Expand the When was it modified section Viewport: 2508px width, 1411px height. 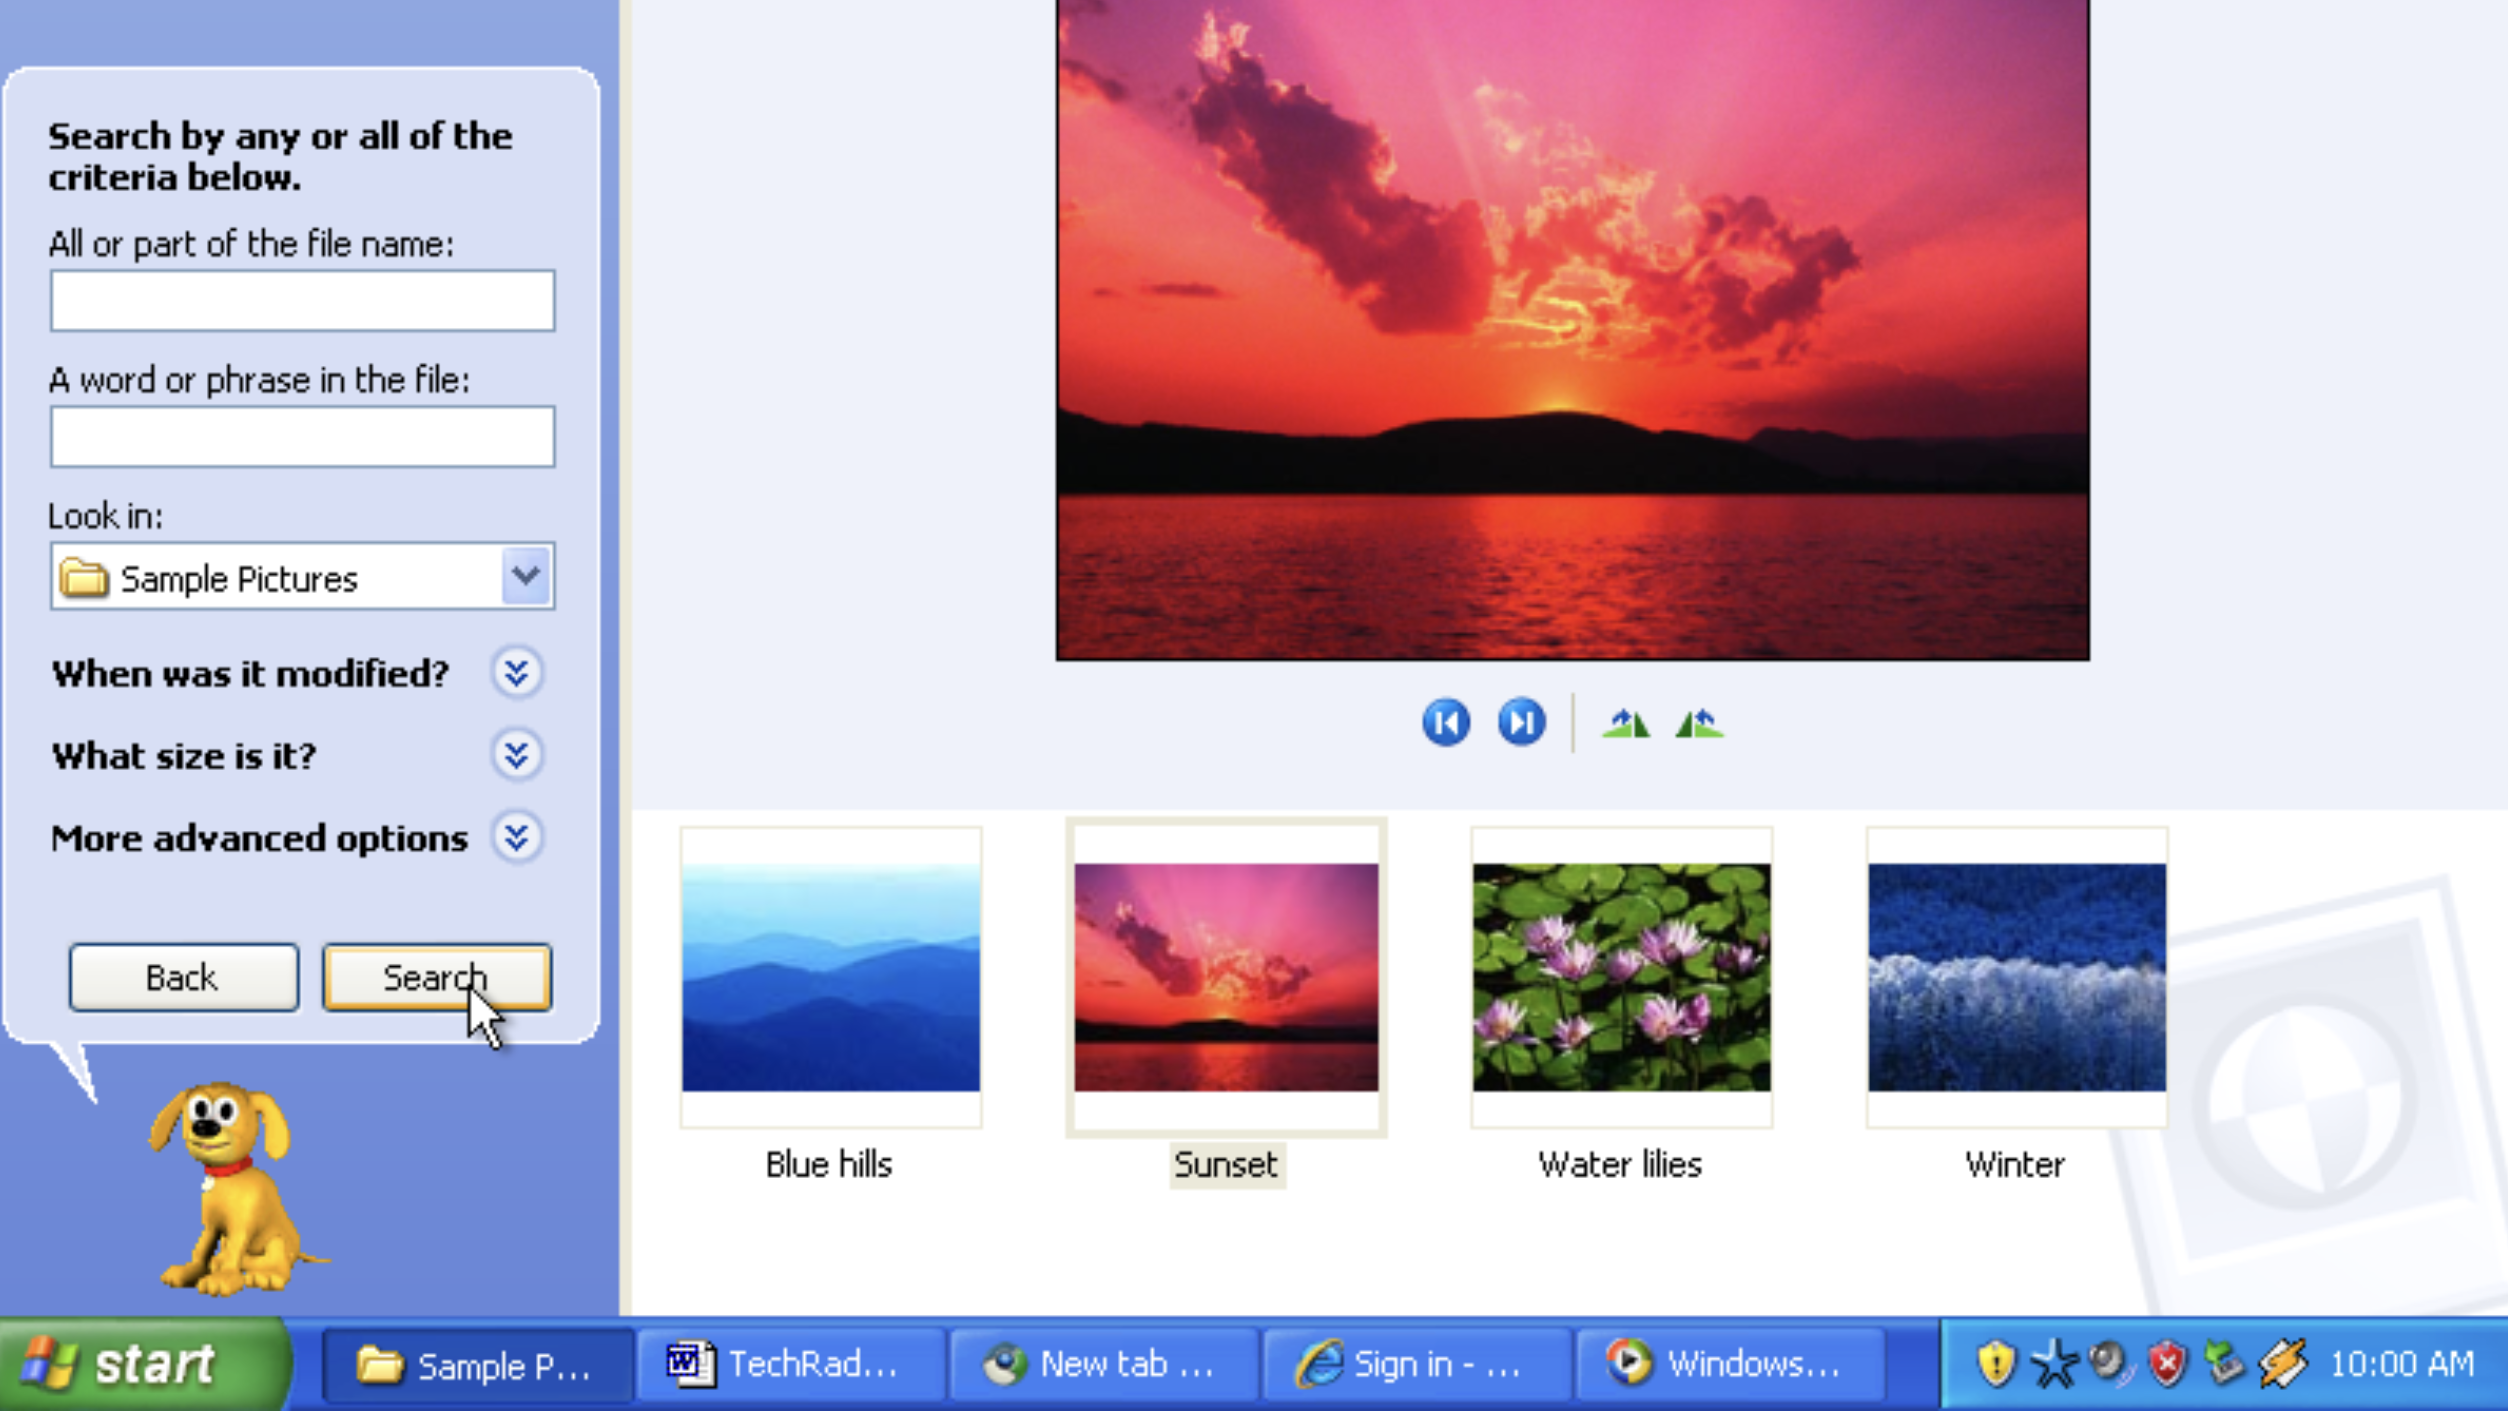(518, 673)
